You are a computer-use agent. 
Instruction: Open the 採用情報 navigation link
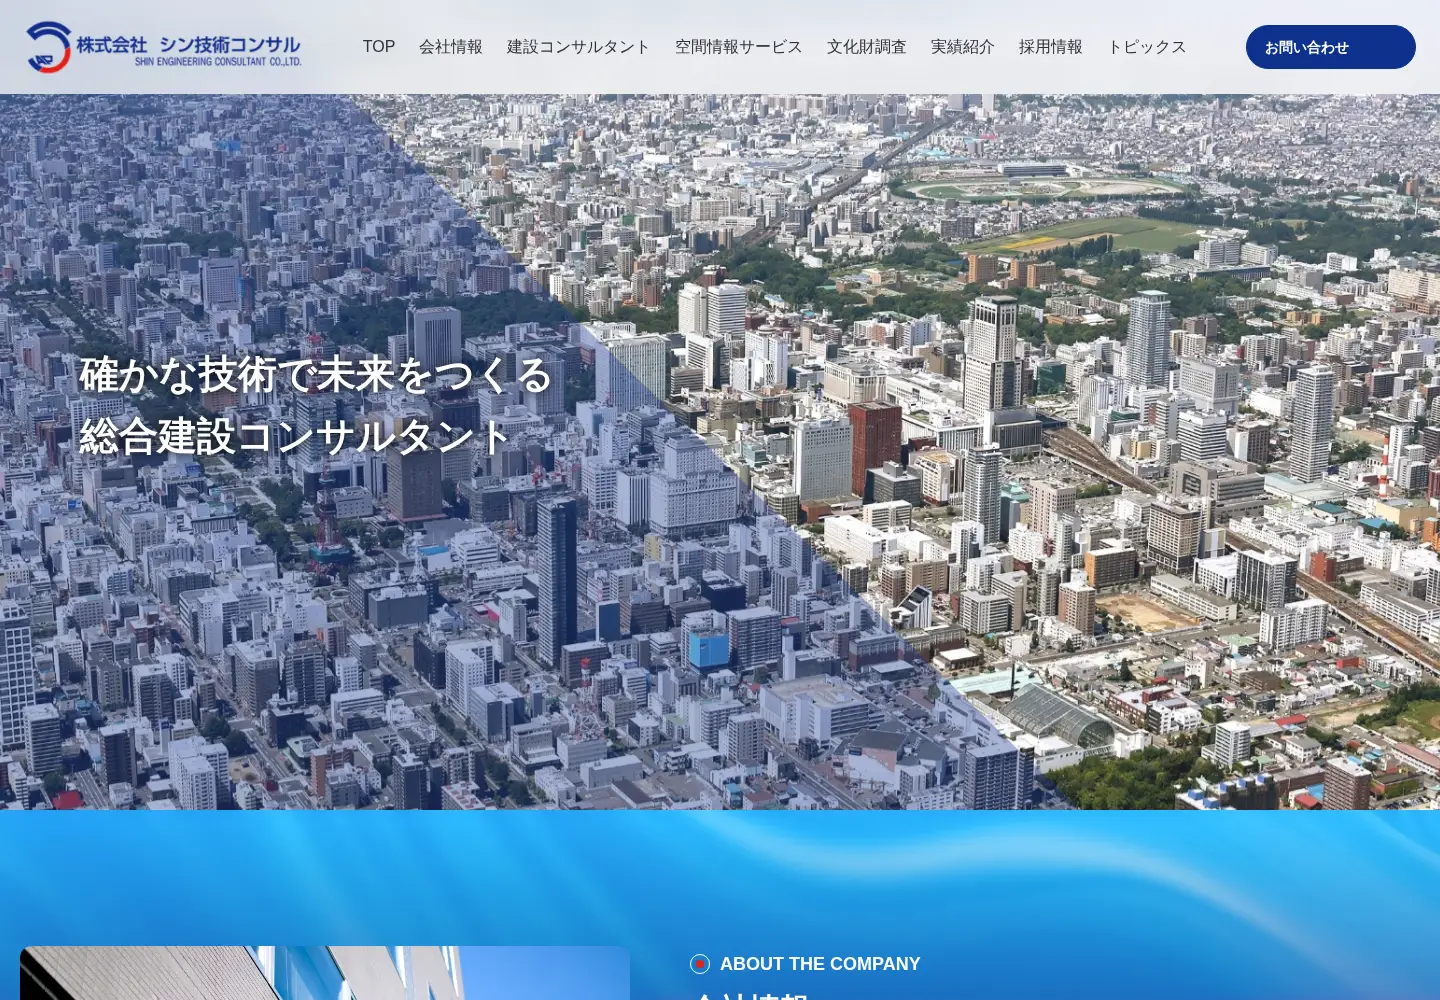pos(1051,47)
